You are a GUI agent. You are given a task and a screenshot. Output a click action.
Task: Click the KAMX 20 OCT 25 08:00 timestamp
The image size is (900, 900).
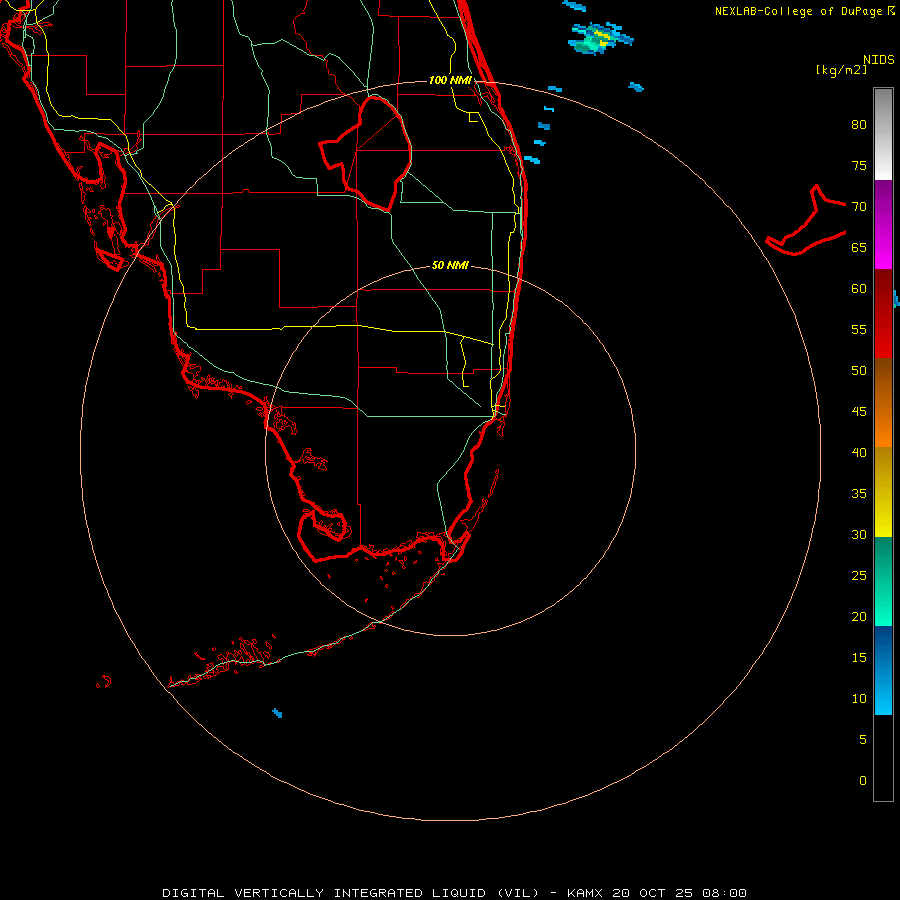coord(657,893)
